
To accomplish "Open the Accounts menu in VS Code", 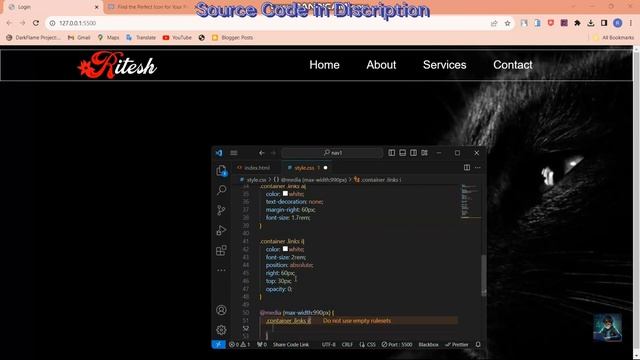I will point(221,310).
